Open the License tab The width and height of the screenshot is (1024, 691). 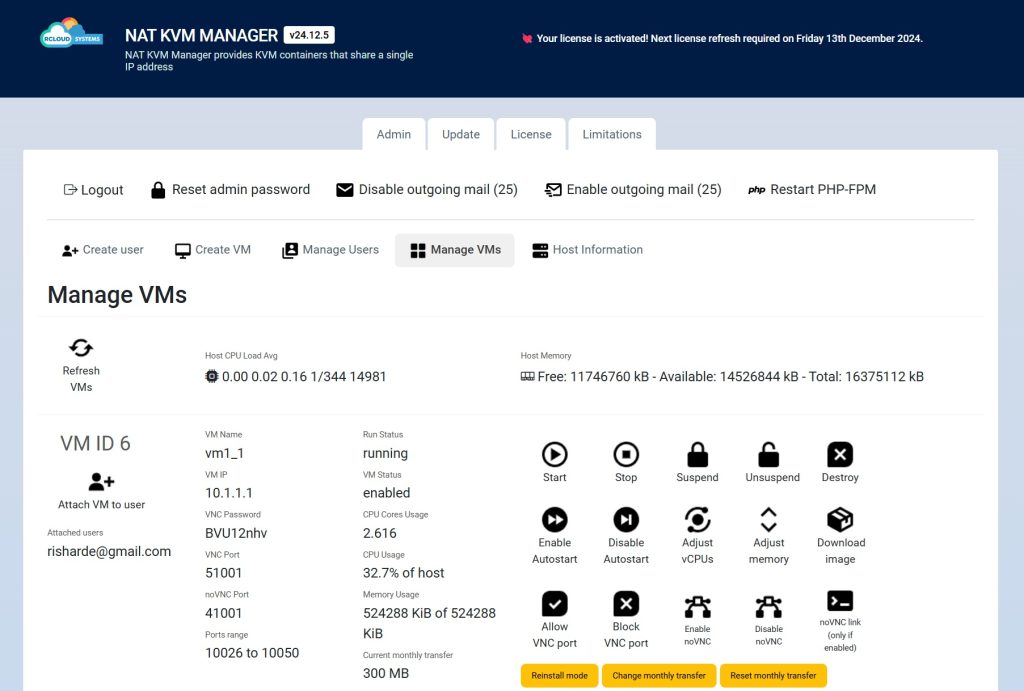click(x=531, y=133)
